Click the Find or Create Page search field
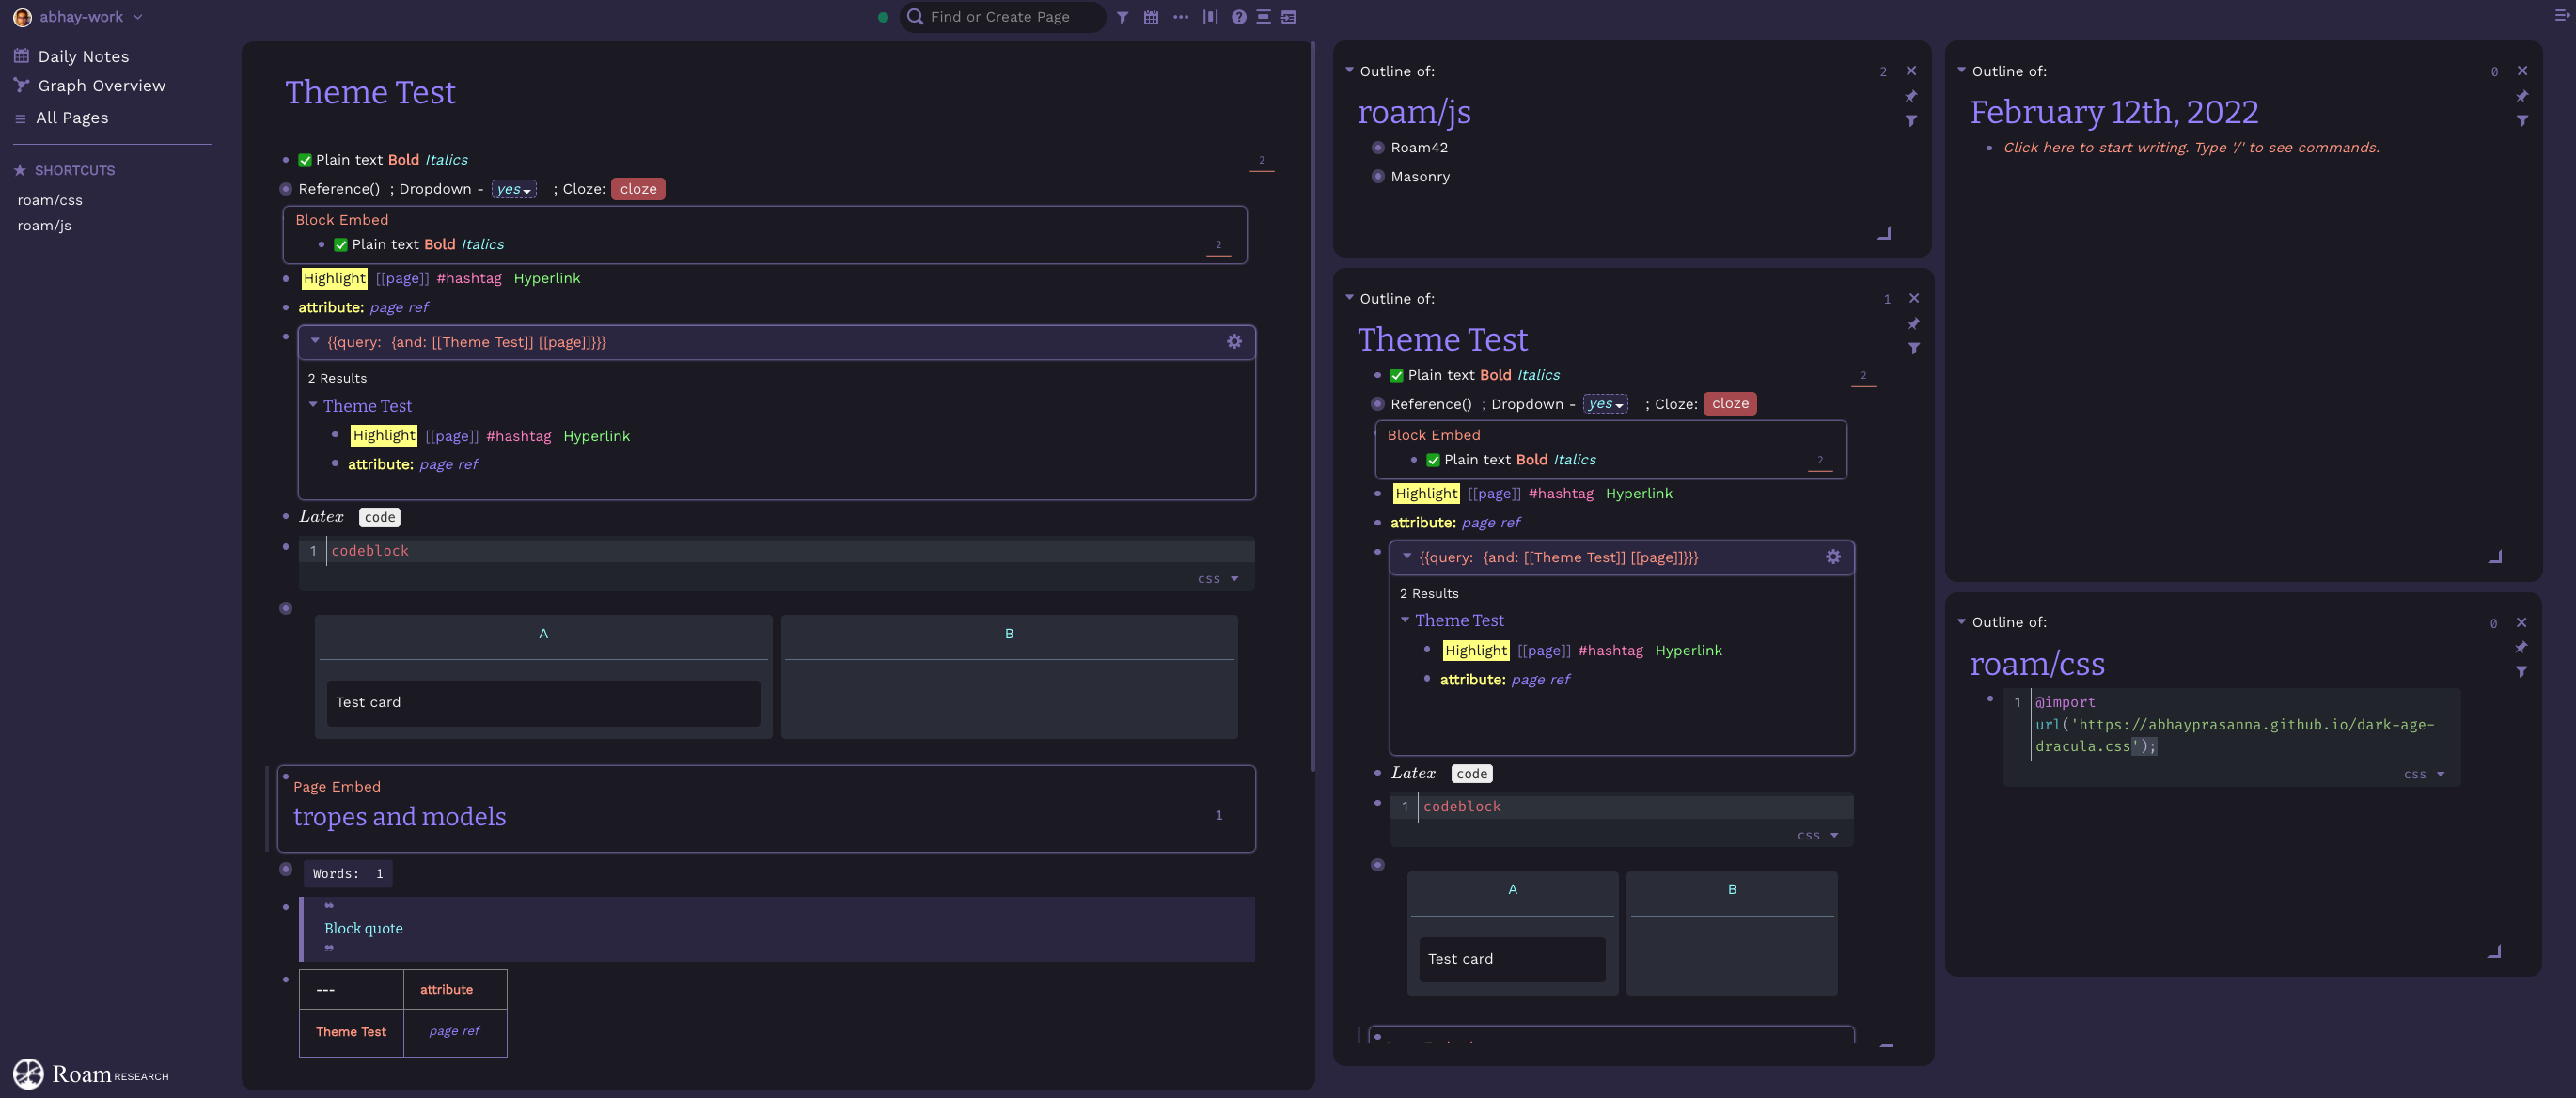The image size is (2576, 1098). pos(1000,17)
